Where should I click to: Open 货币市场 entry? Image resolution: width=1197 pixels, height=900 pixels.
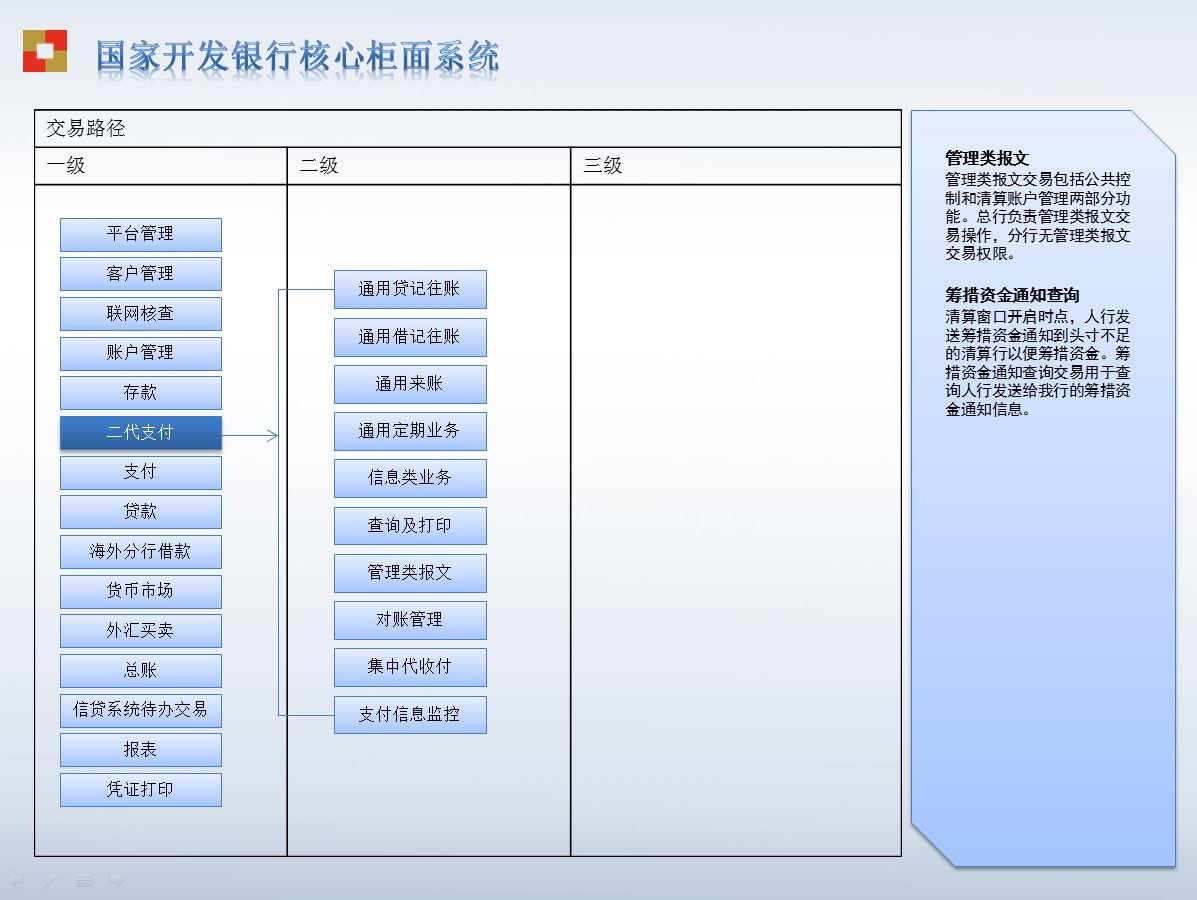pos(140,592)
